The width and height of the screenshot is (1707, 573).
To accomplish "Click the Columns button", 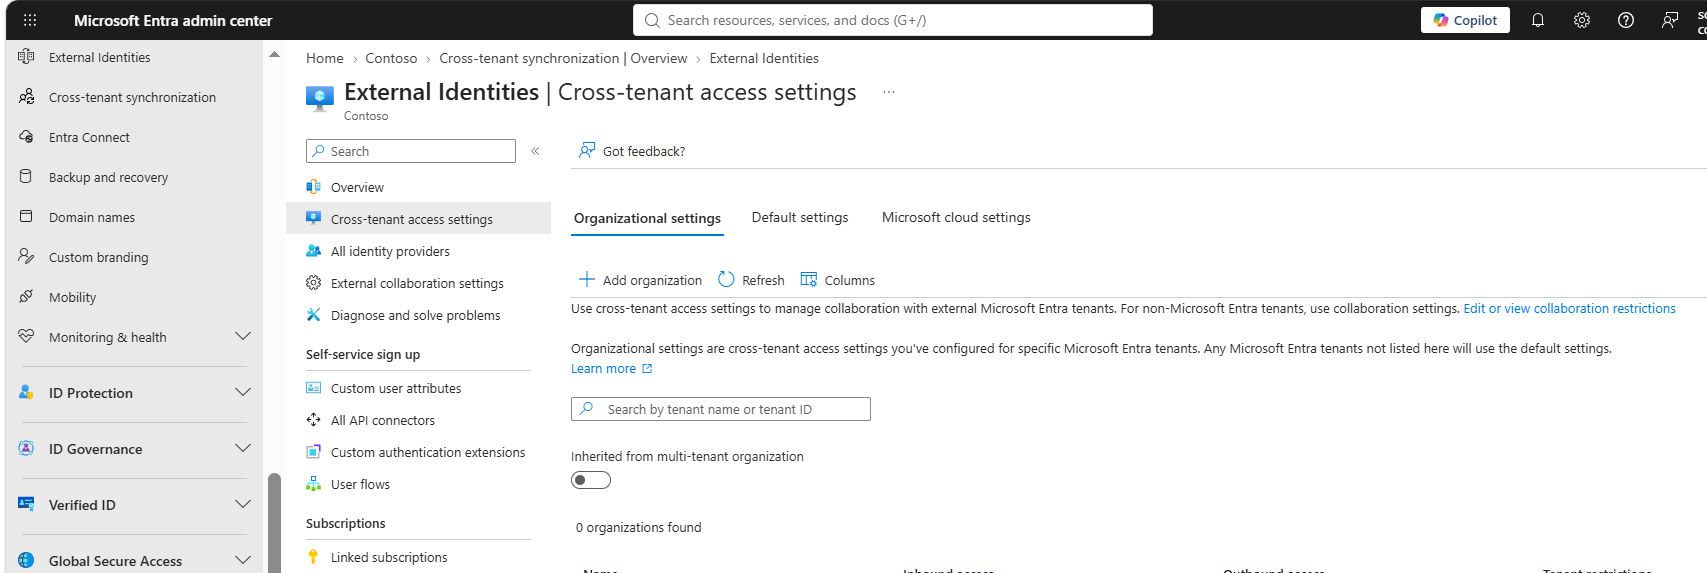I will tap(838, 280).
